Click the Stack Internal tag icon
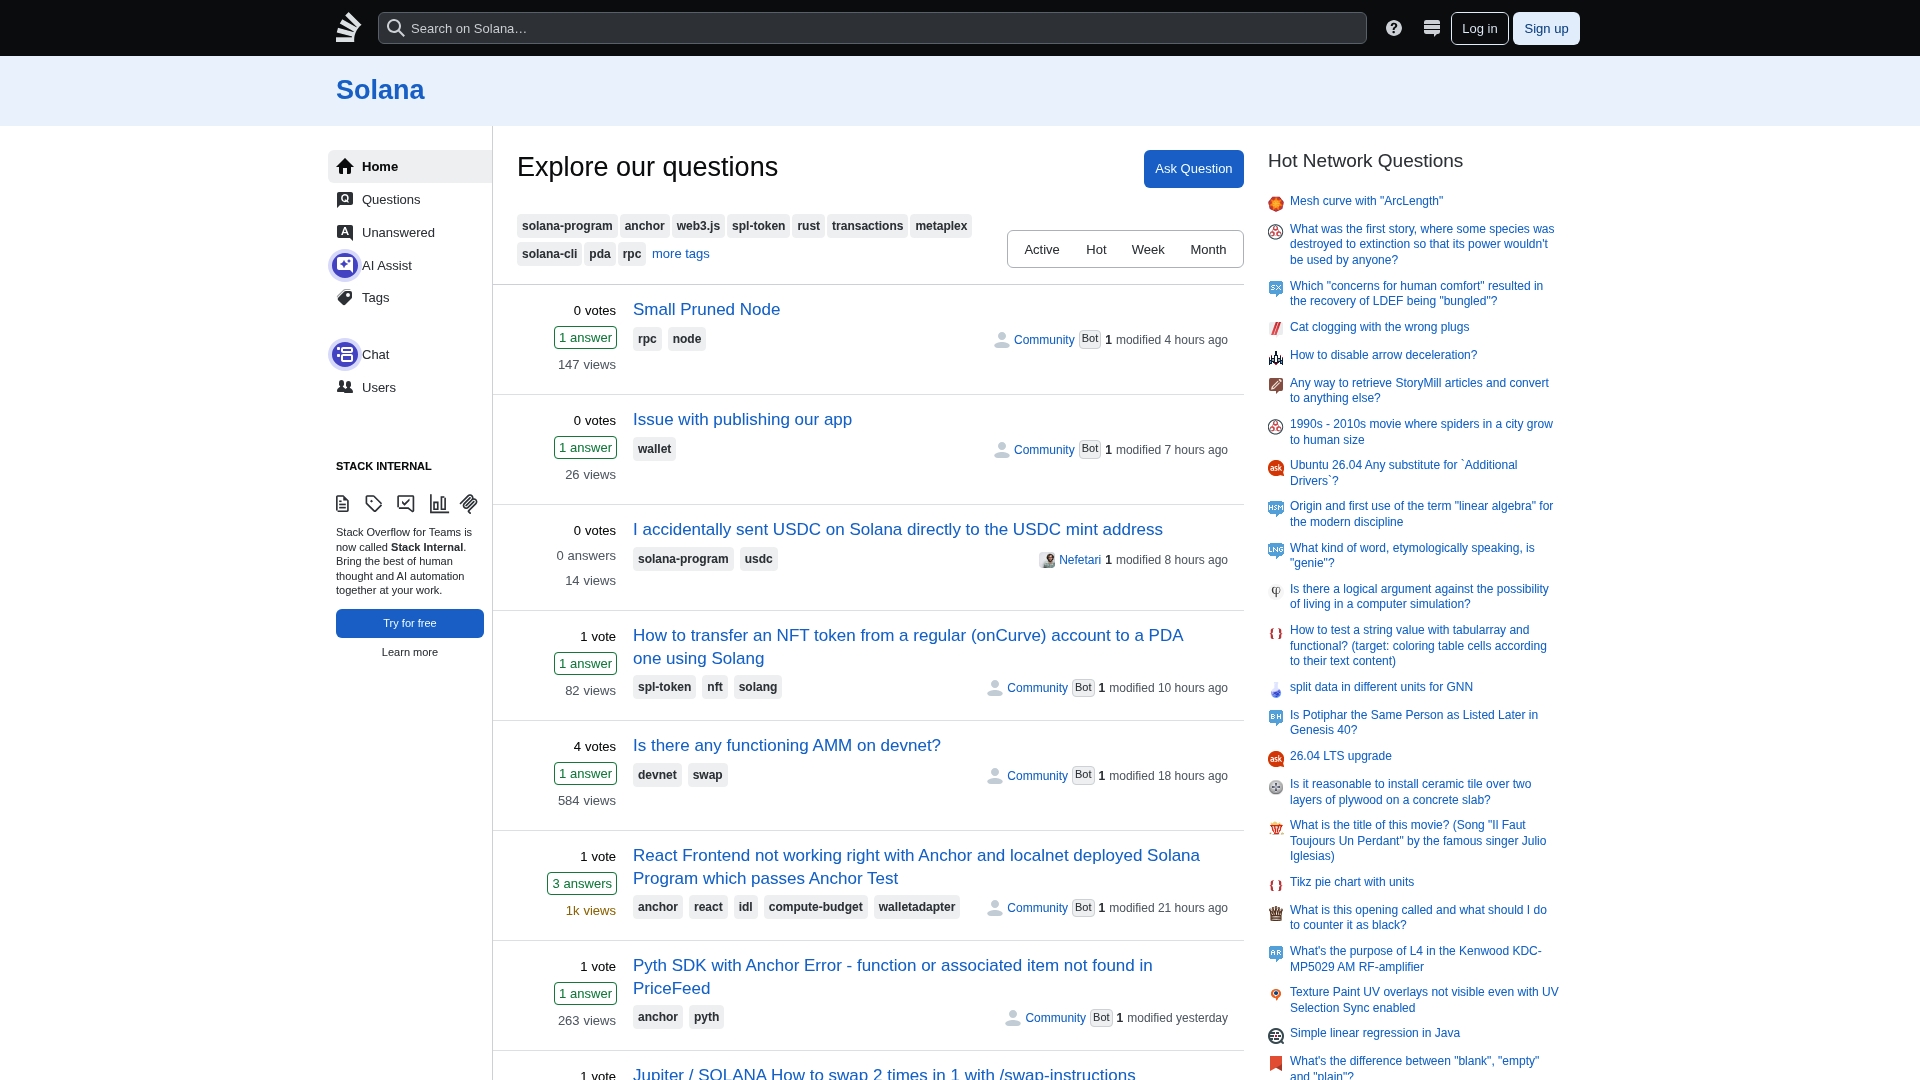The height and width of the screenshot is (1080, 1920). click(374, 504)
